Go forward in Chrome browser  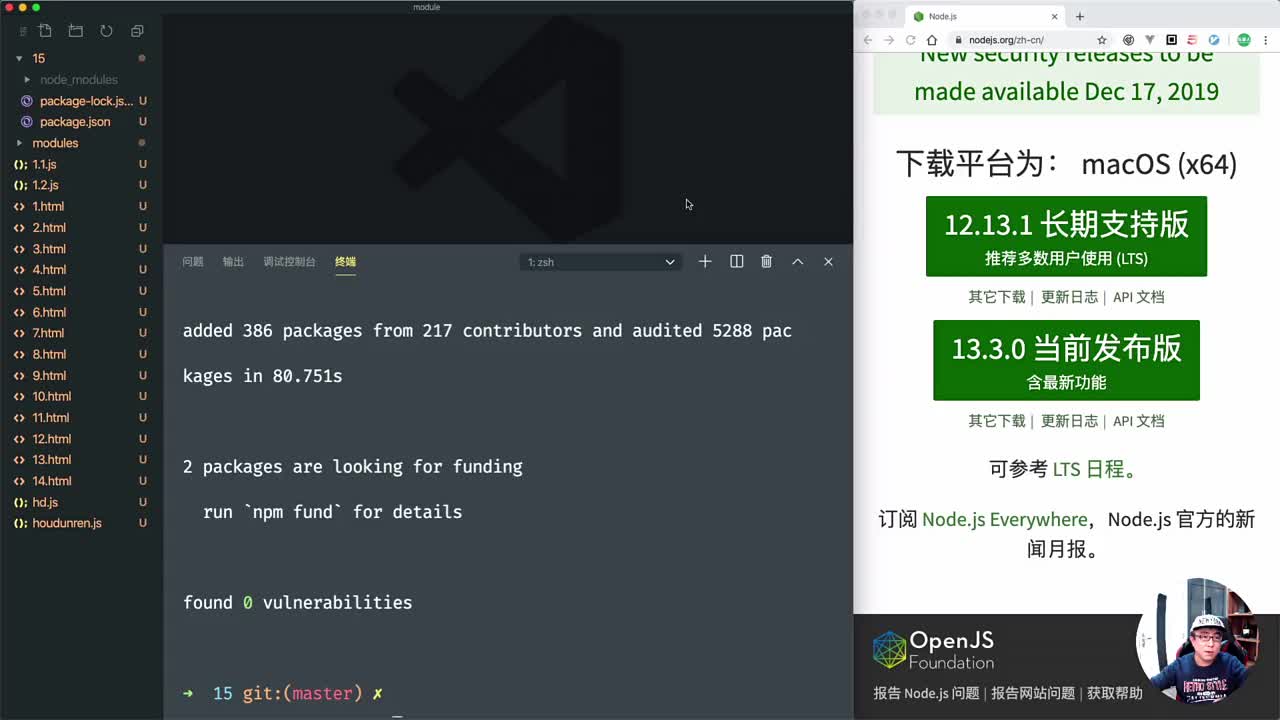(889, 40)
